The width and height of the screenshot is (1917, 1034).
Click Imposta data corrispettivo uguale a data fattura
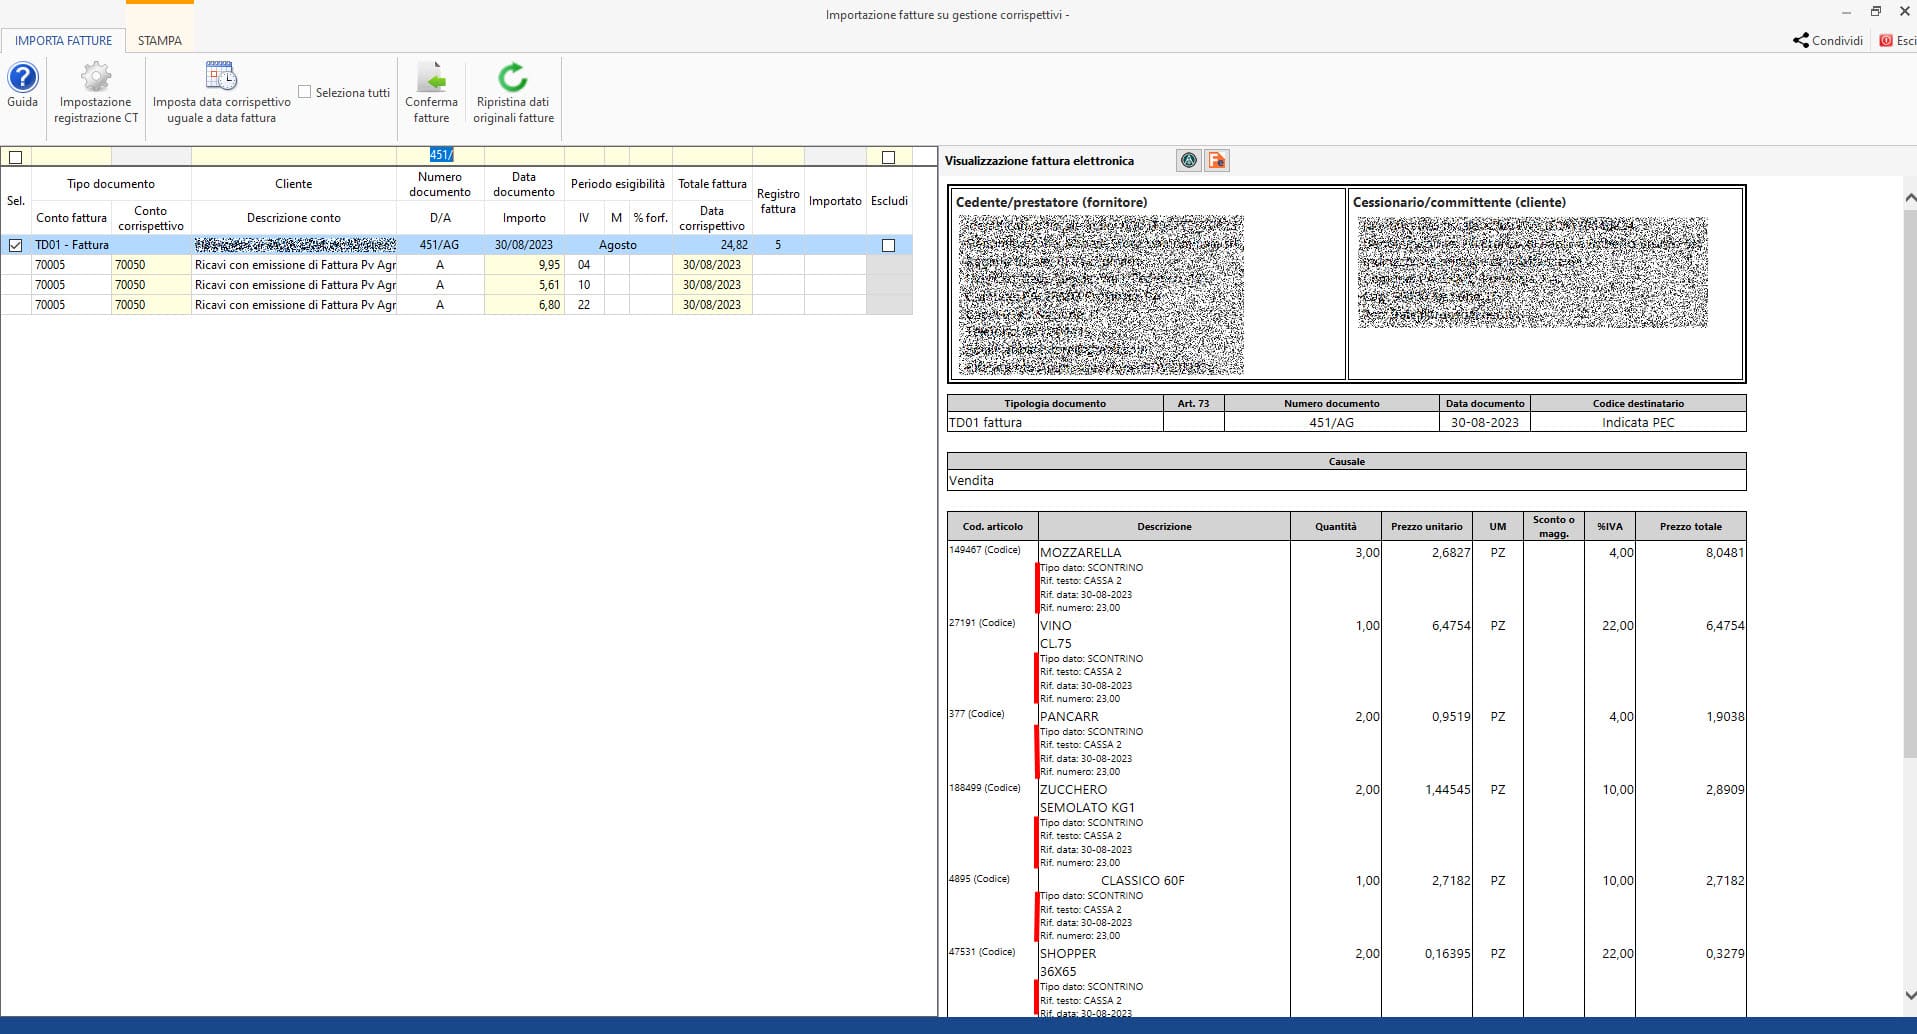[221, 78]
